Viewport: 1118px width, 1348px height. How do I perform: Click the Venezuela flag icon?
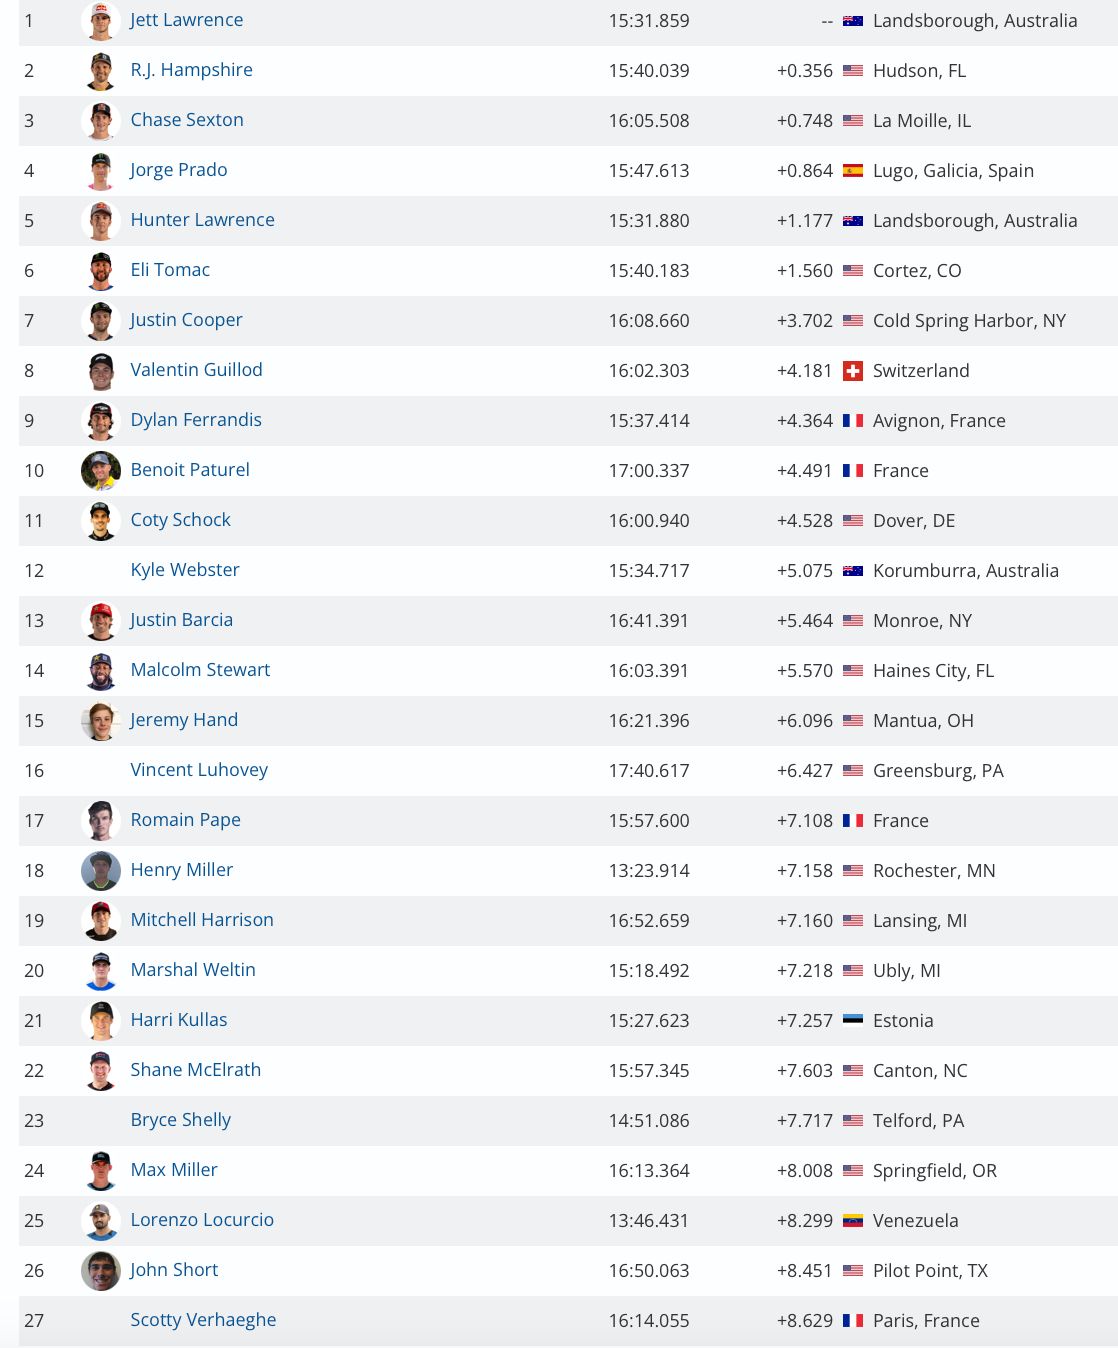[853, 1220]
